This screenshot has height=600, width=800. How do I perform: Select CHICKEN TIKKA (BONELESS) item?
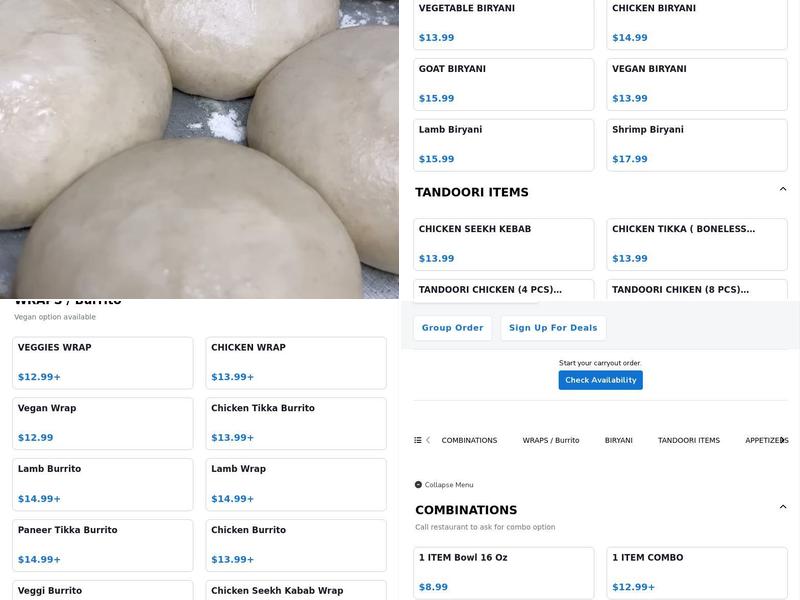click(x=697, y=244)
